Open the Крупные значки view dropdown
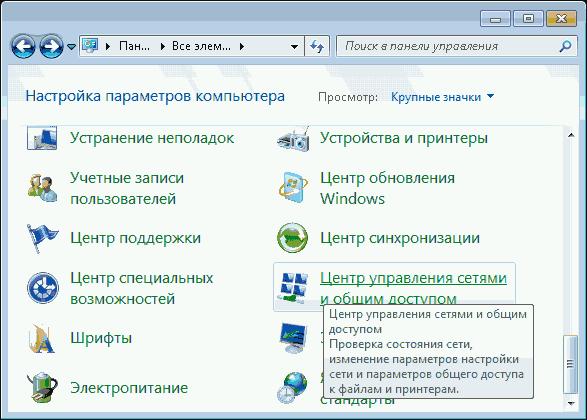Image resolution: width=587 pixels, height=420 pixels. 442,97
